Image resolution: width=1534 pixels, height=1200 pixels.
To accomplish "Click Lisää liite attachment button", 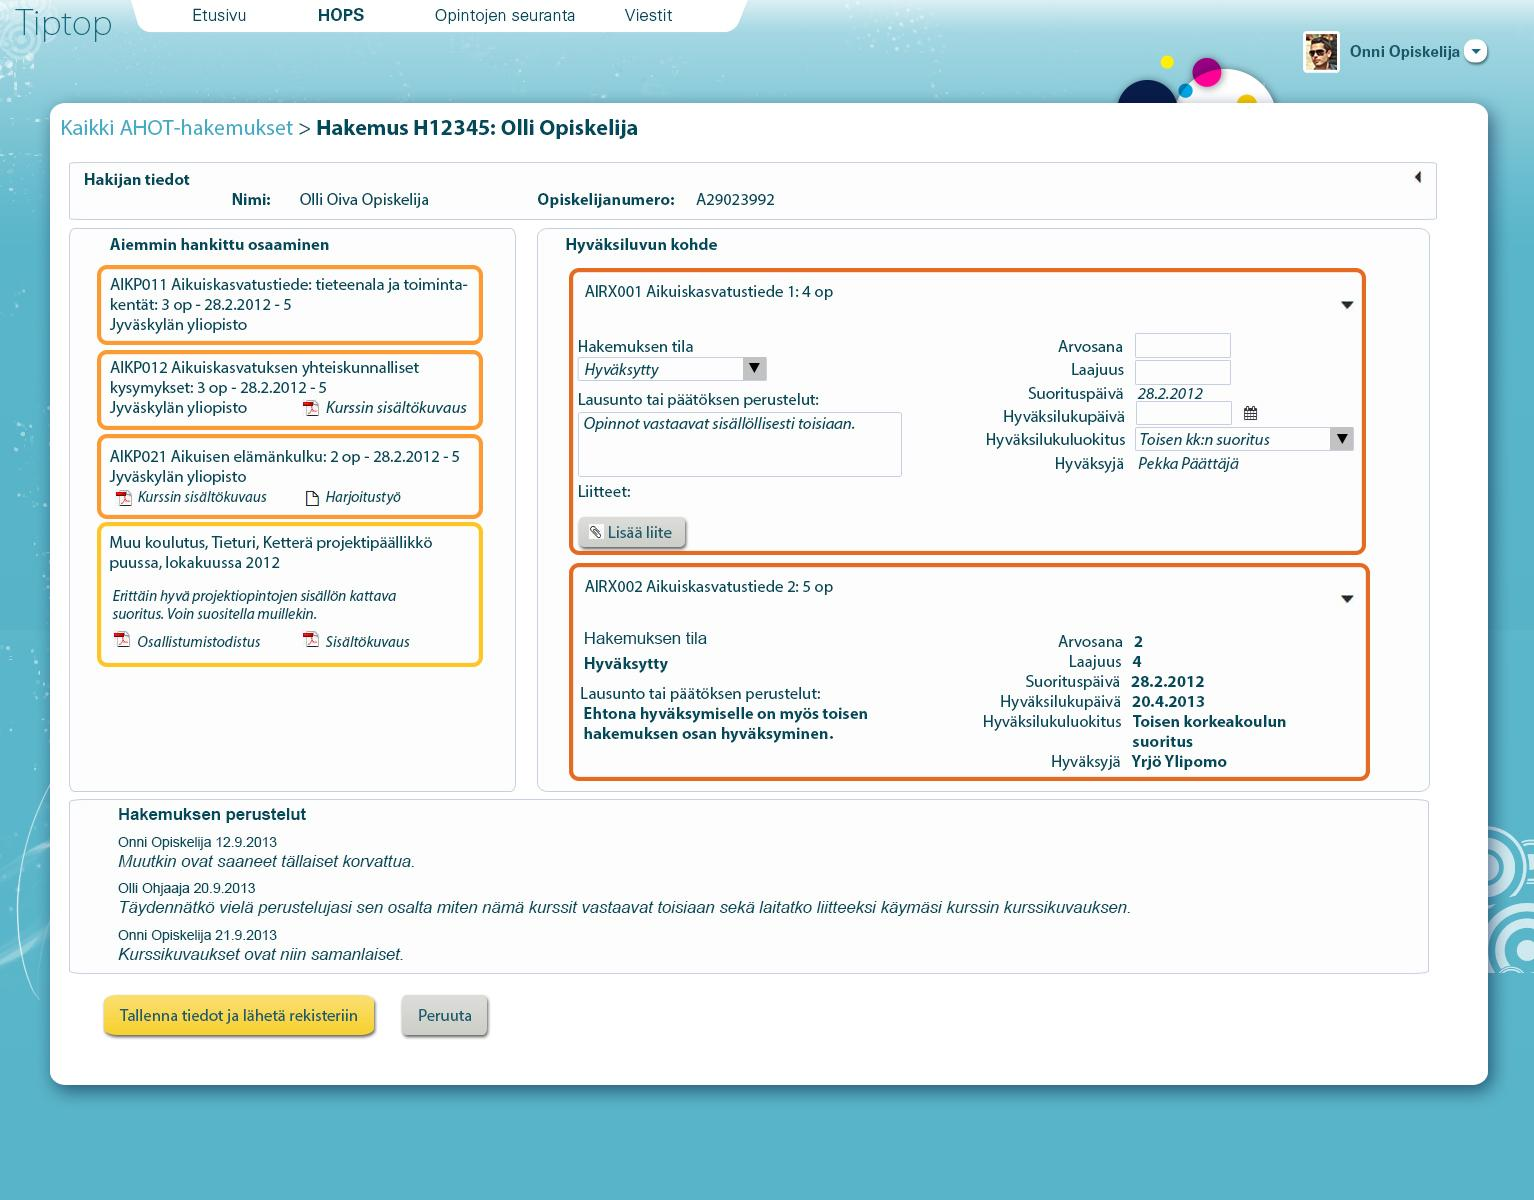I will pyautogui.click(x=632, y=532).
